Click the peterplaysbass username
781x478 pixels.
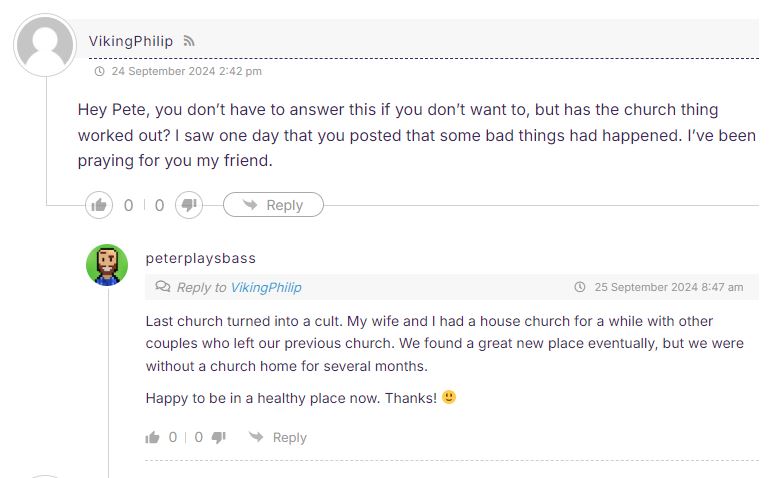tap(201, 258)
